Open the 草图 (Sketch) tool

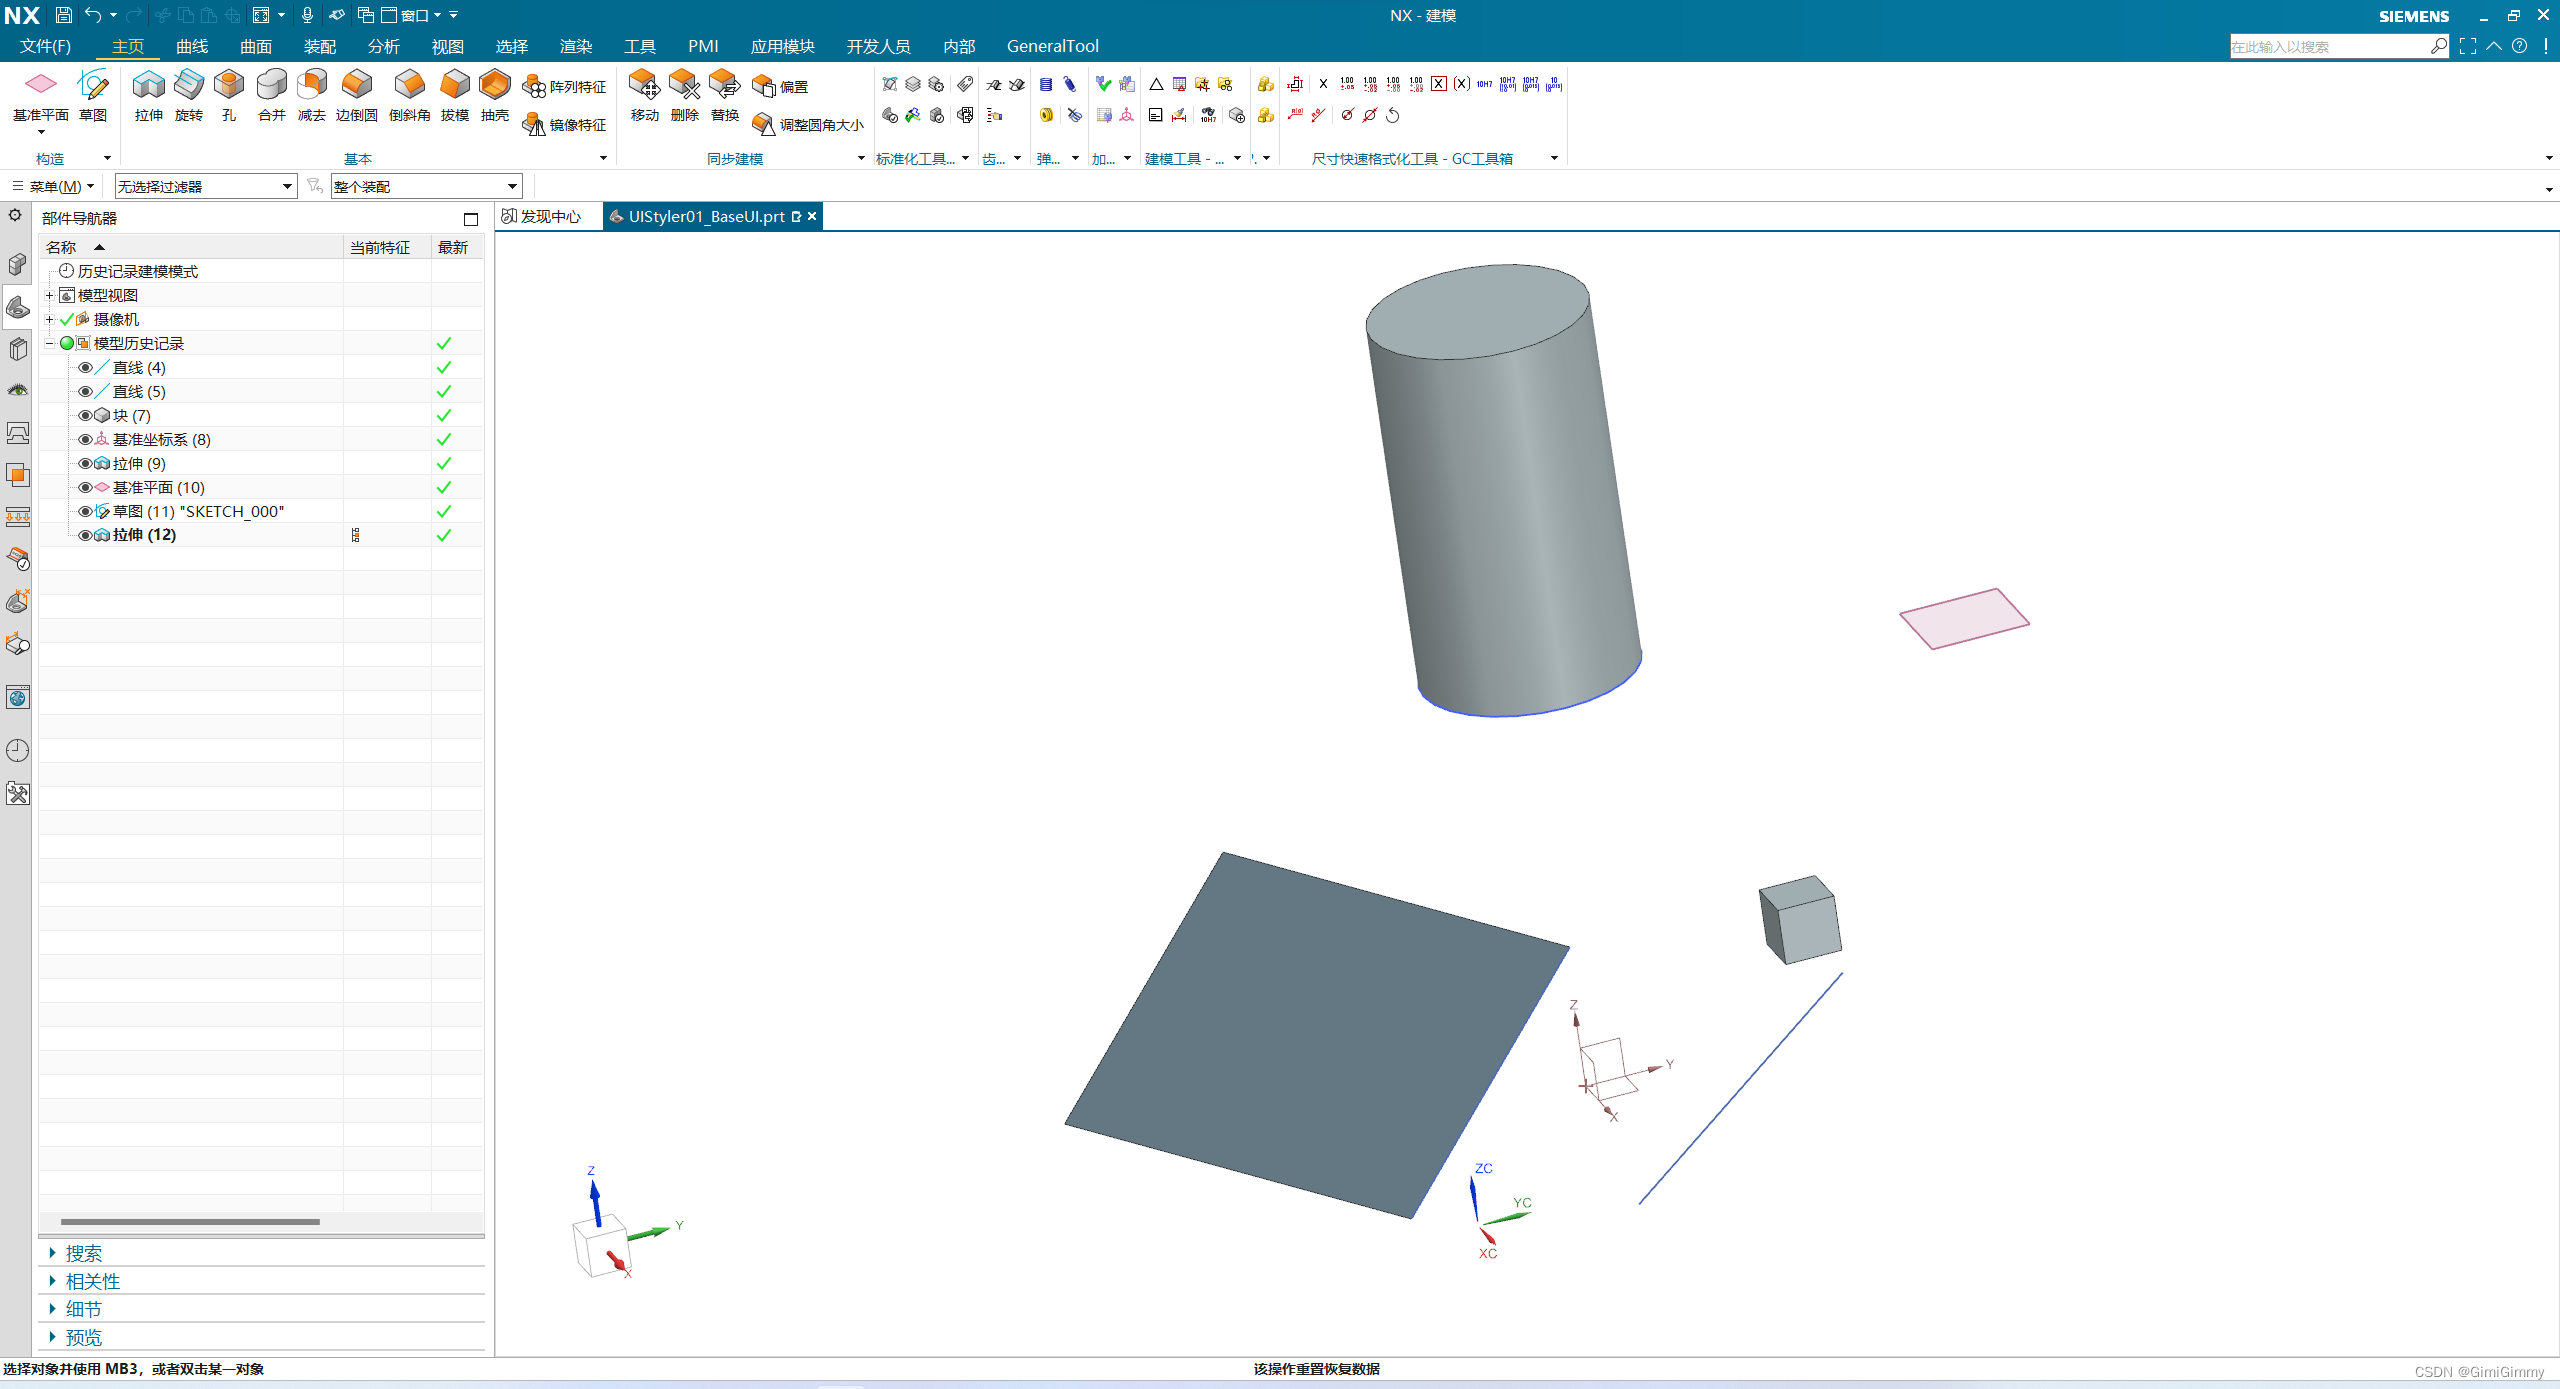(93, 95)
